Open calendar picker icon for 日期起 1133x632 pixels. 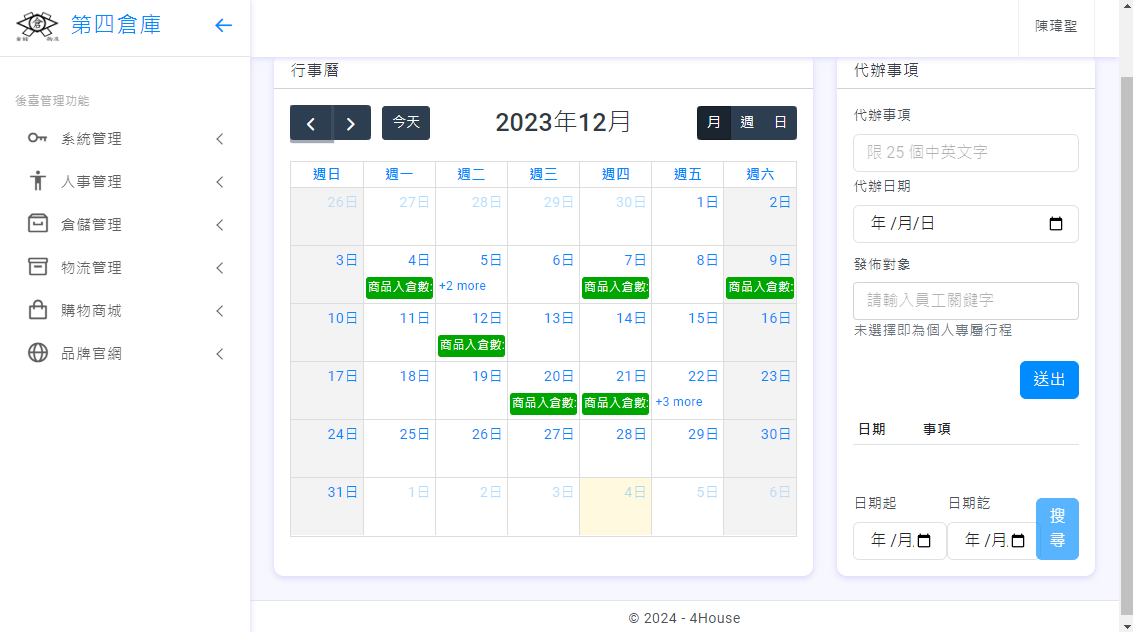point(924,540)
